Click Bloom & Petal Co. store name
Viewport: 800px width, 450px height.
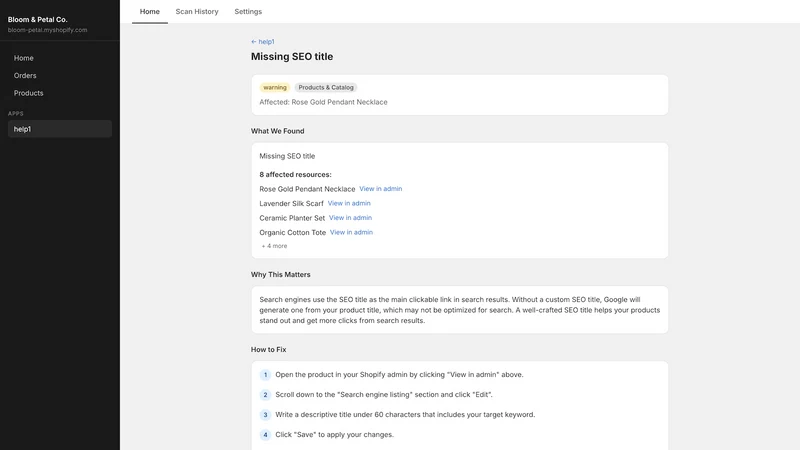(x=37, y=19)
